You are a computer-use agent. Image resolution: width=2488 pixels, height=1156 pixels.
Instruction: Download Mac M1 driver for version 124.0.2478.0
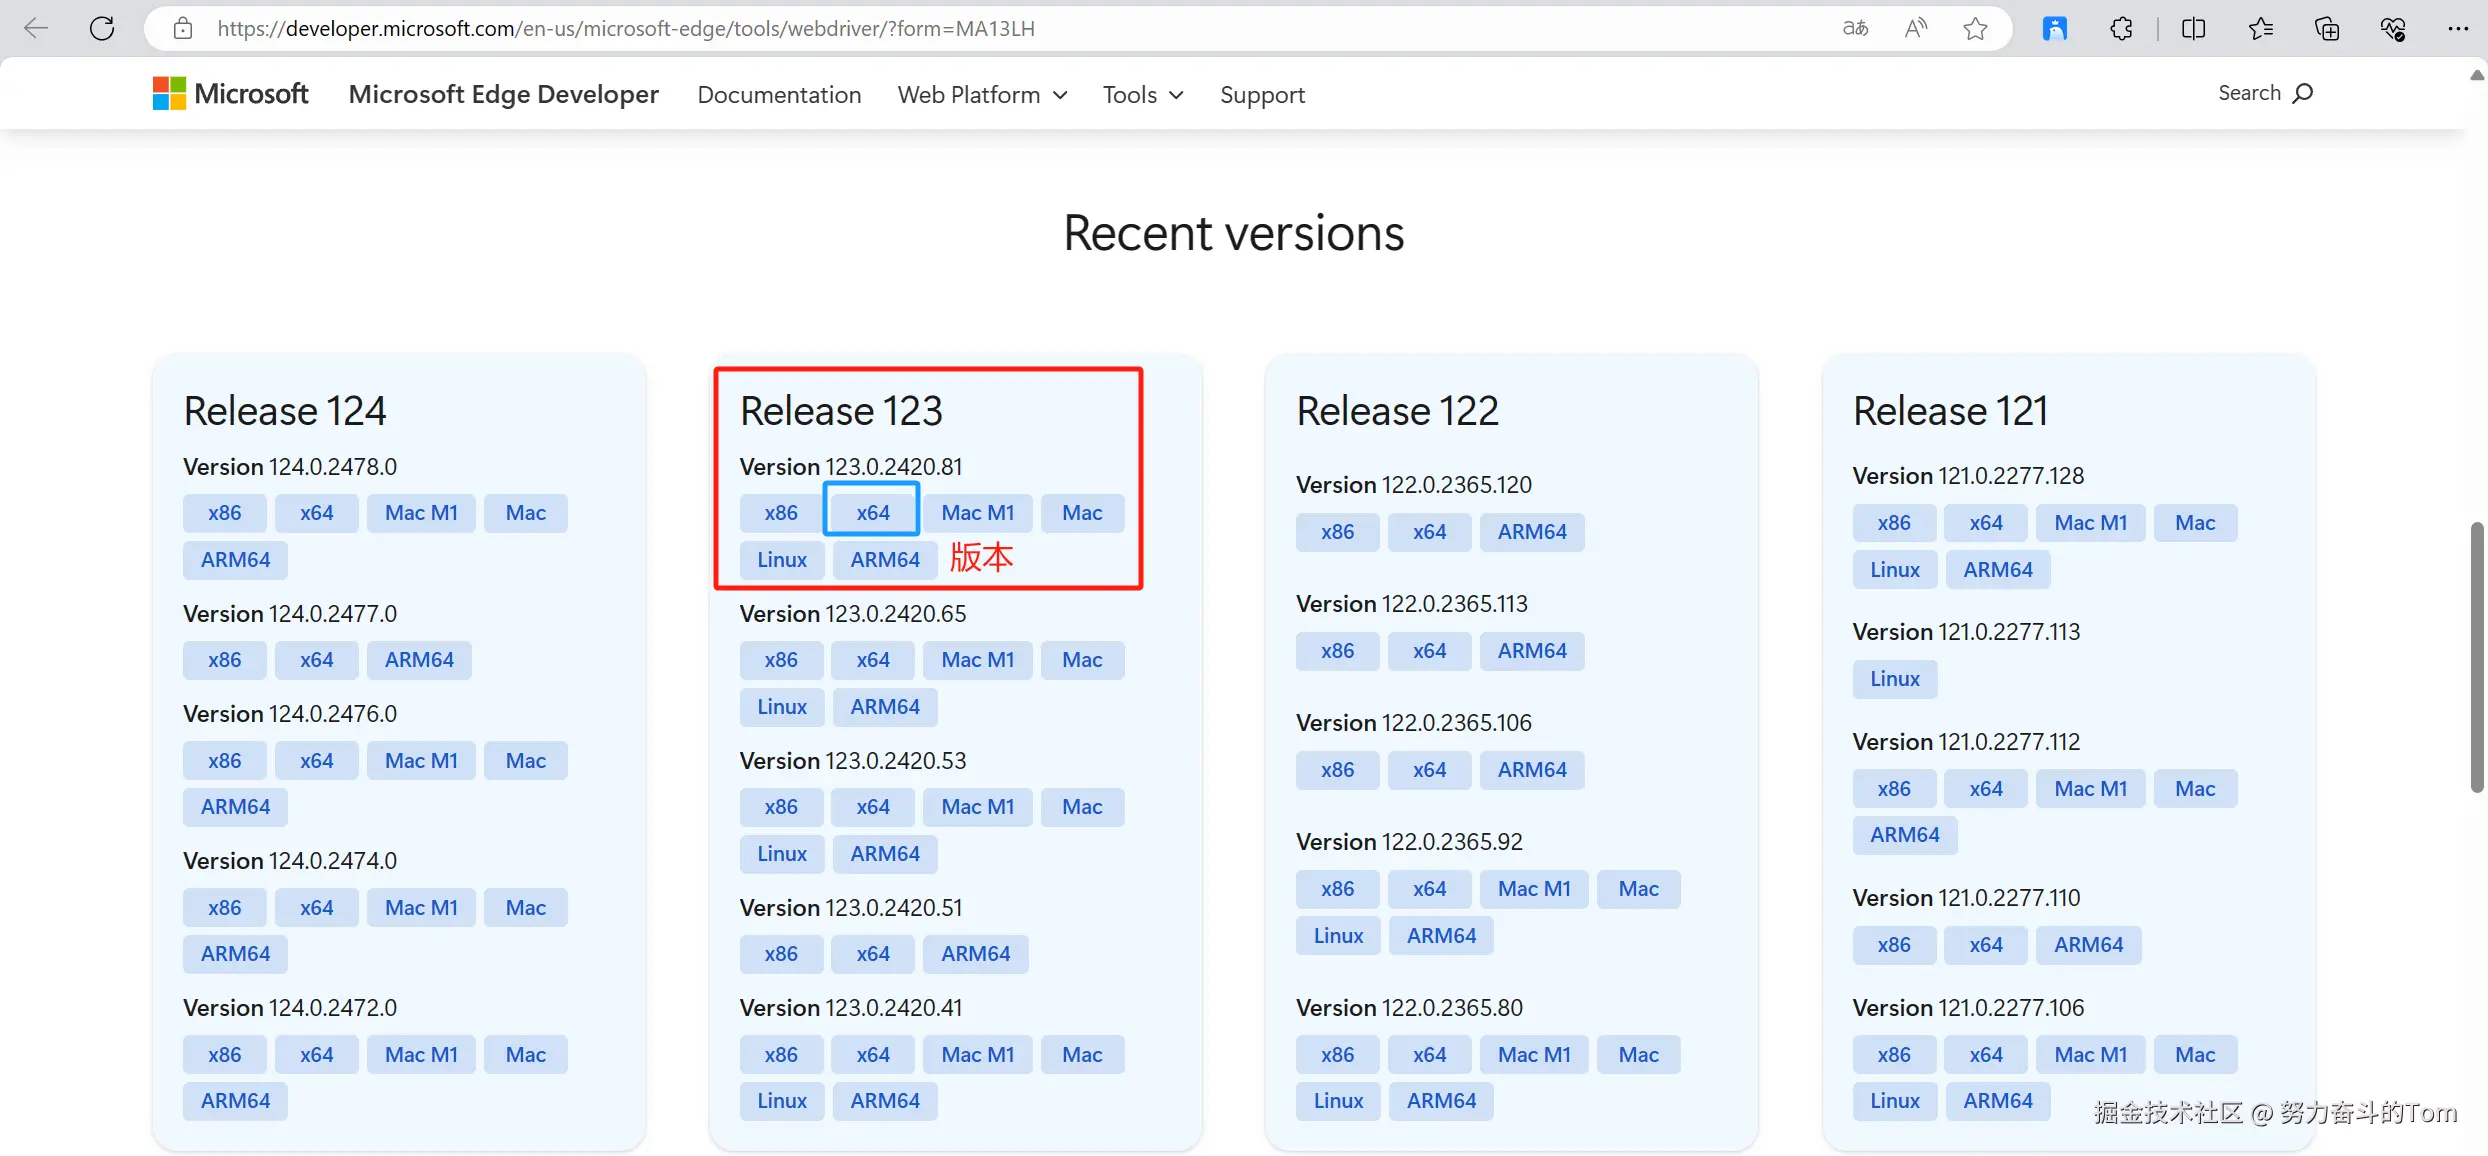click(x=421, y=513)
